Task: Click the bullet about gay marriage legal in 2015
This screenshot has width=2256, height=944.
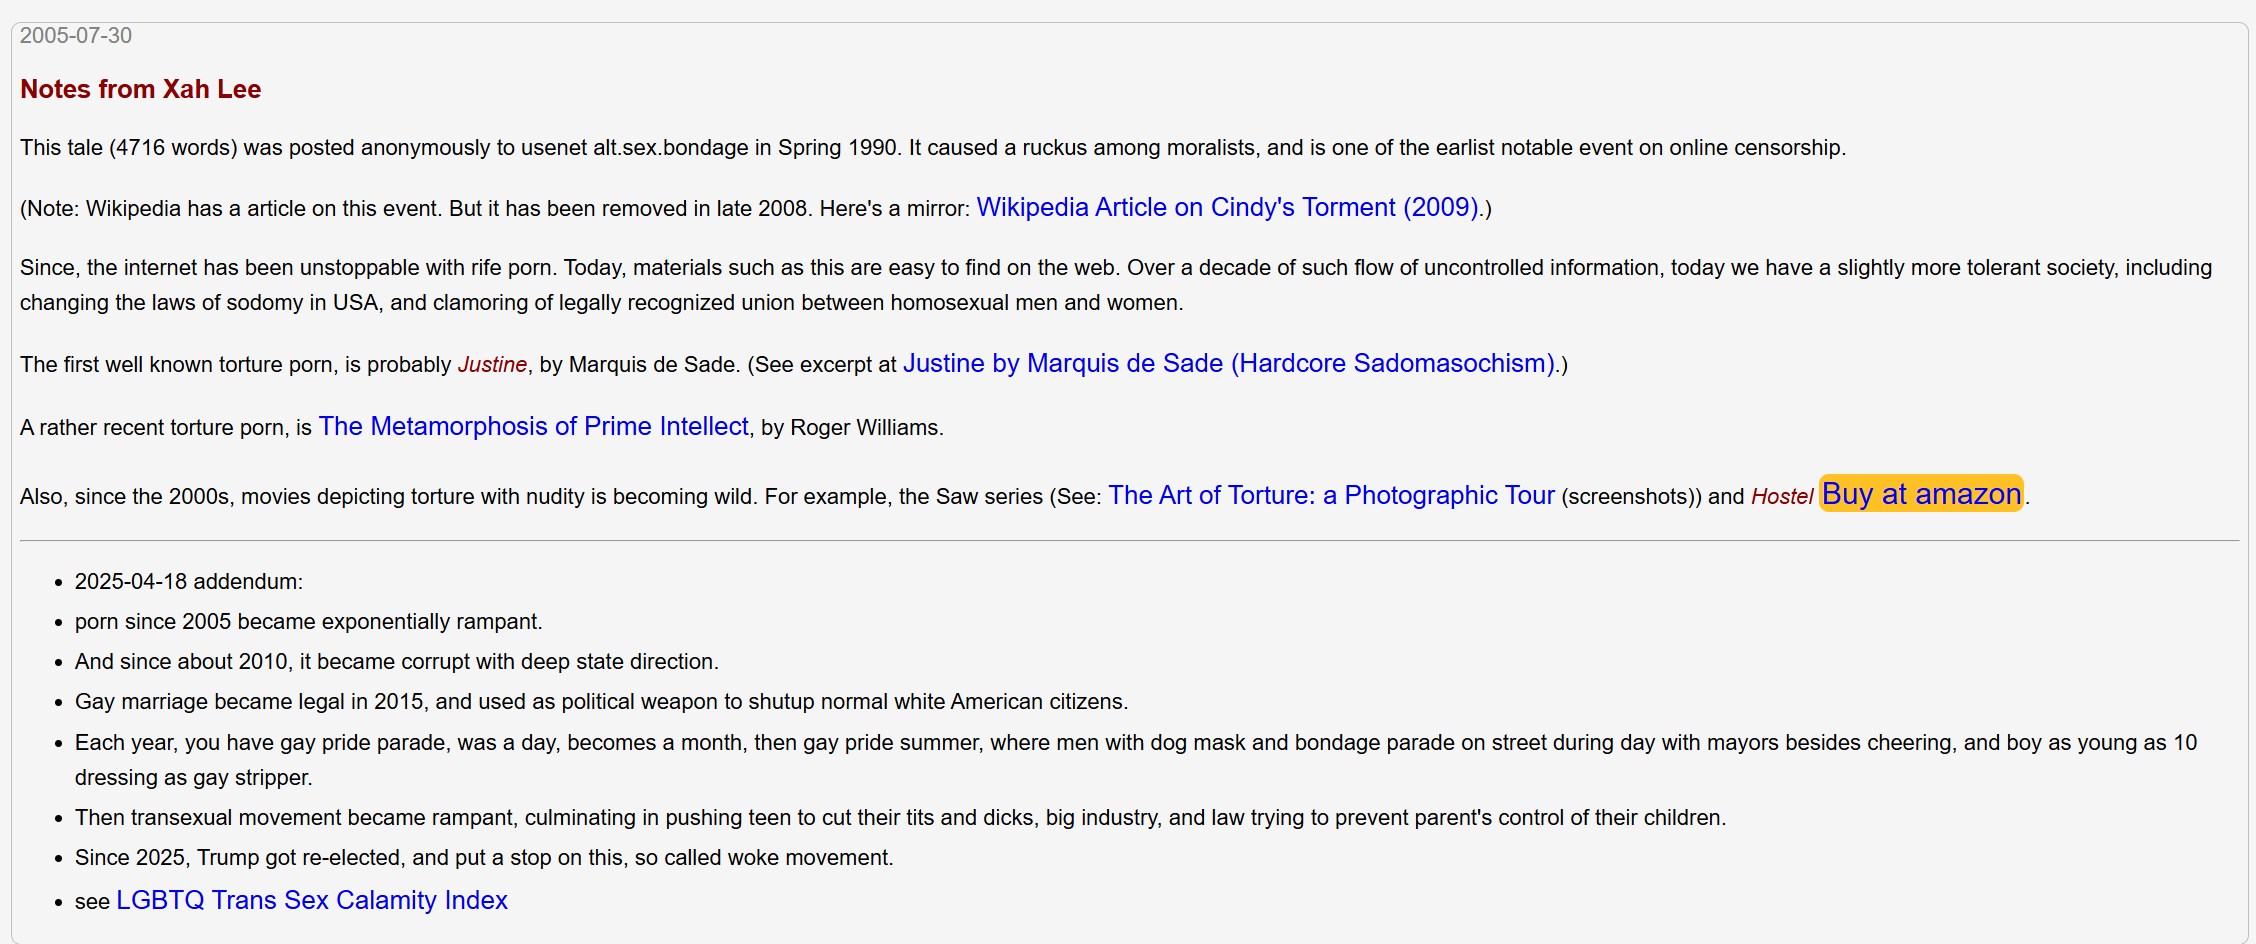Action: coord(602,702)
